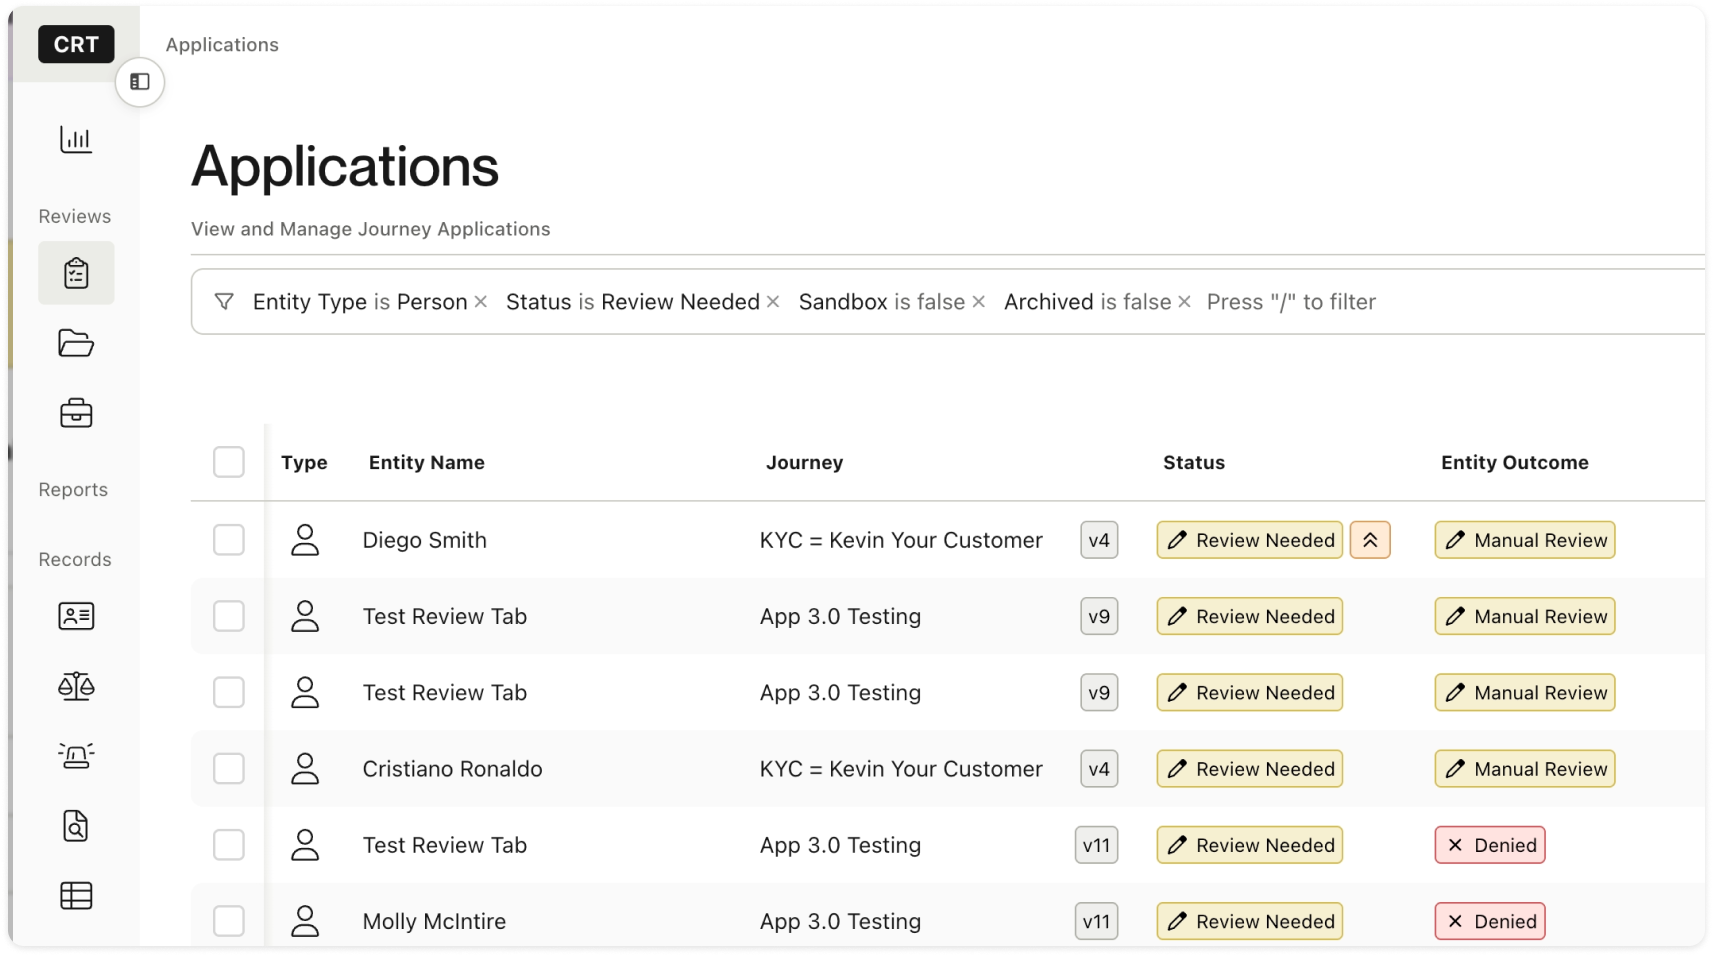Screen dimensions: 1713x956
Task: Open the document search icon in the sidebar
Action: [76, 826]
